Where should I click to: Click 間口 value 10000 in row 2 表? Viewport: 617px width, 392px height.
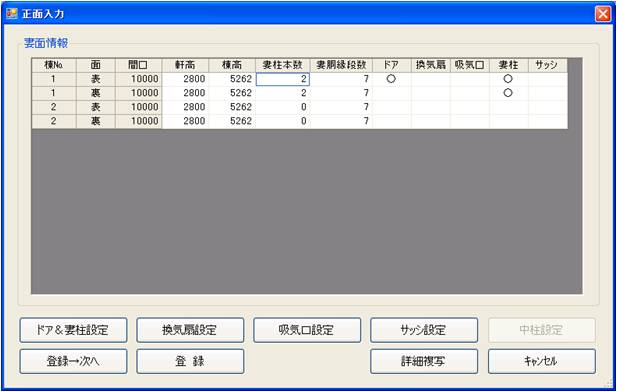pos(139,107)
